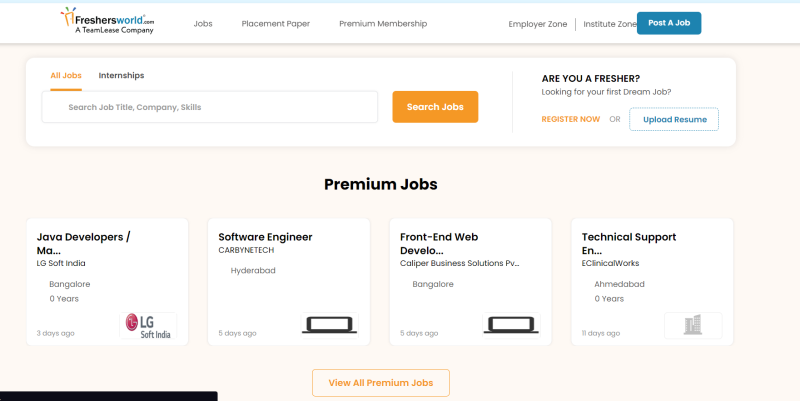Screen dimensions: 800x401
Task: Click the Post A Job button
Action: coord(669,23)
